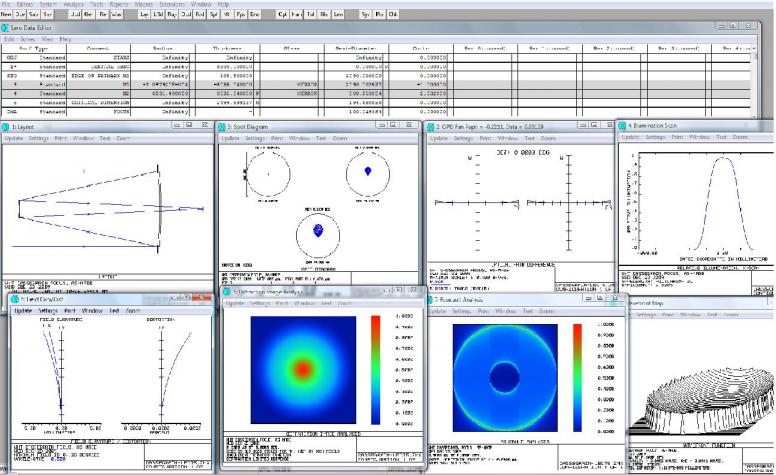
Task: Click the Sys system data toolbar button
Action: [x=365, y=14]
